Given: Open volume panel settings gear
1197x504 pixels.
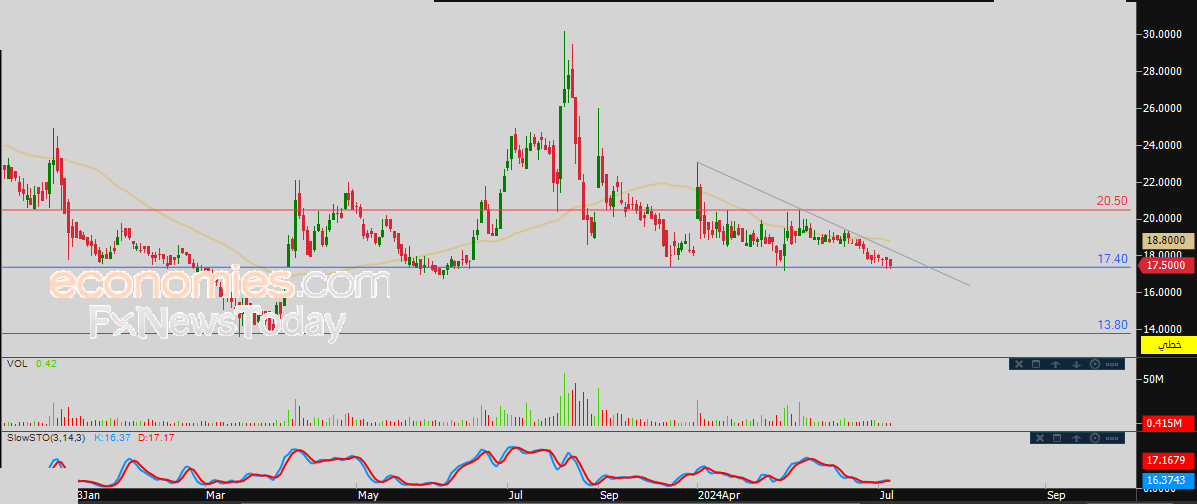Looking at the screenshot, I should coord(1094,365).
